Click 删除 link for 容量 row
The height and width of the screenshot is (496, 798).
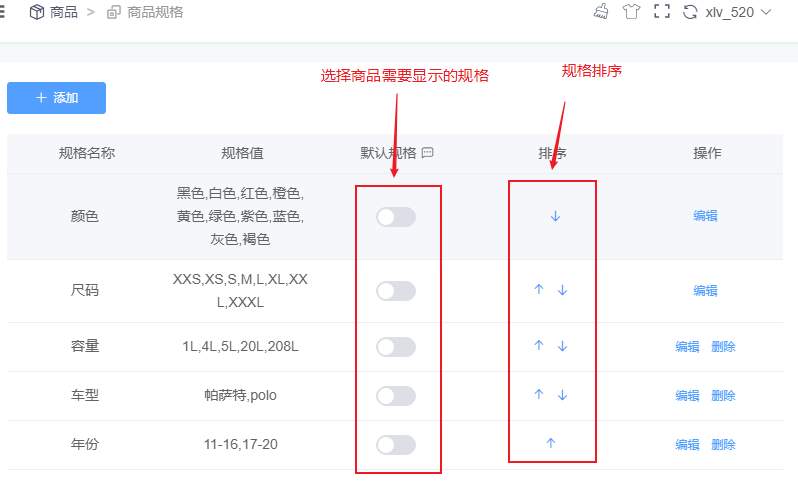pos(723,346)
